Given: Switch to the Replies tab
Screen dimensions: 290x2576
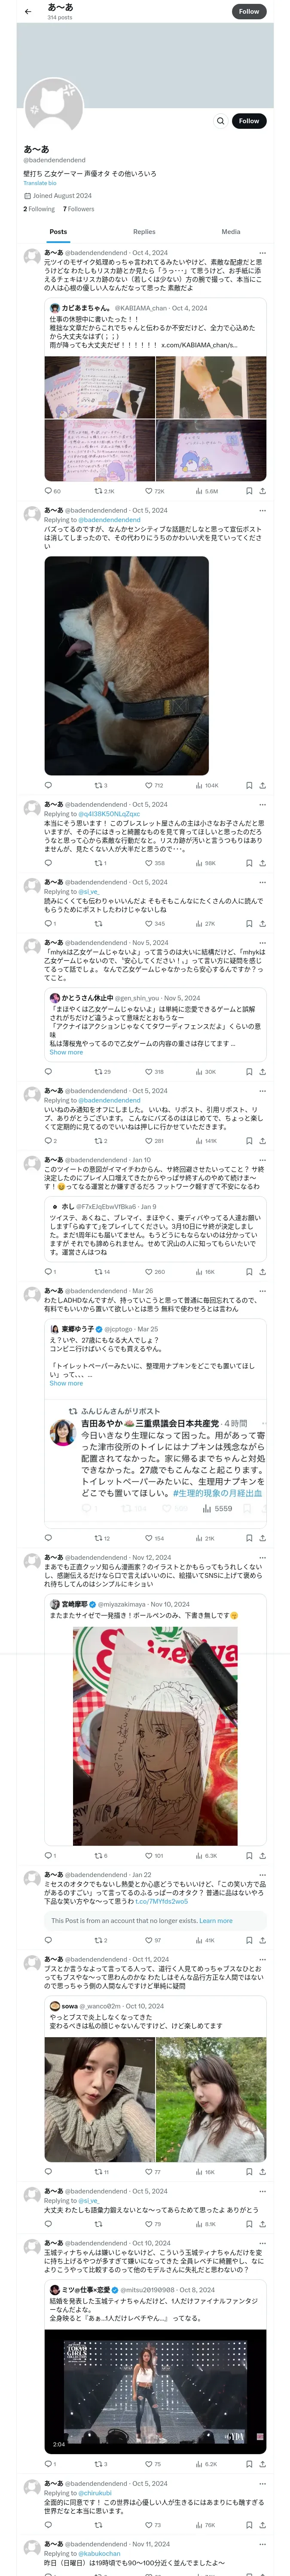Looking at the screenshot, I should [144, 232].
